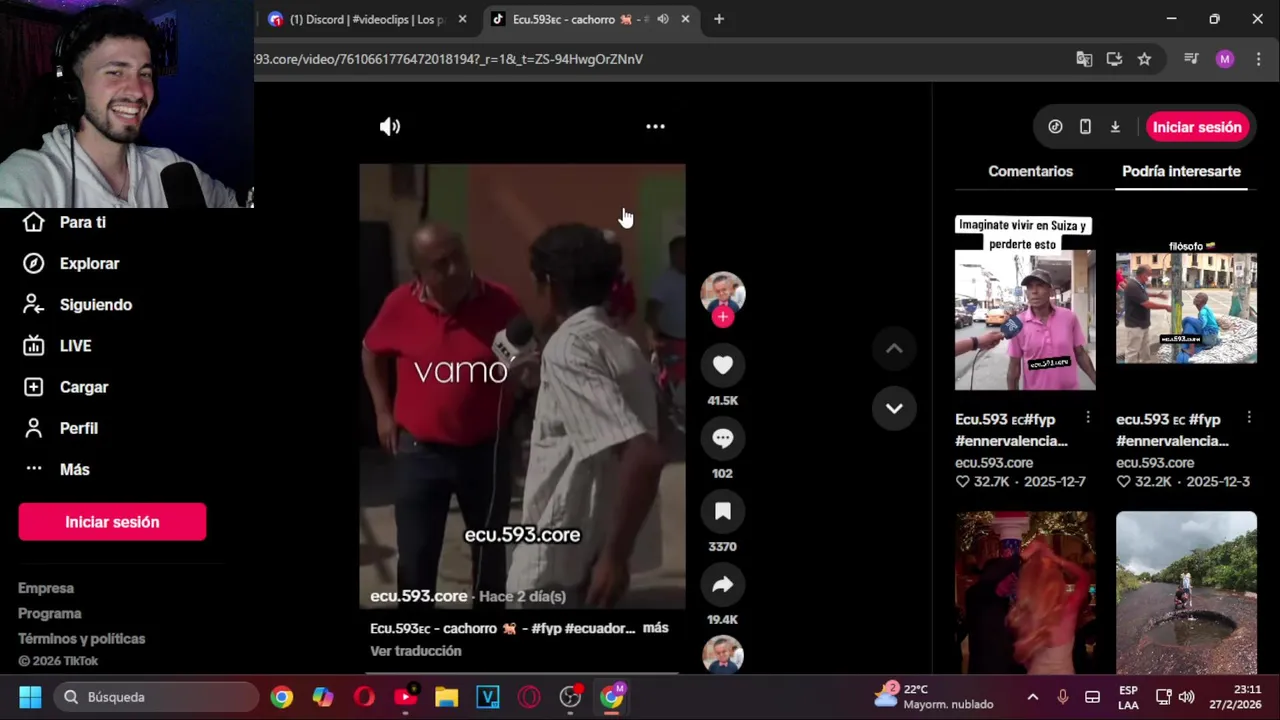Expand the Programa footer section

(x=50, y=613)
